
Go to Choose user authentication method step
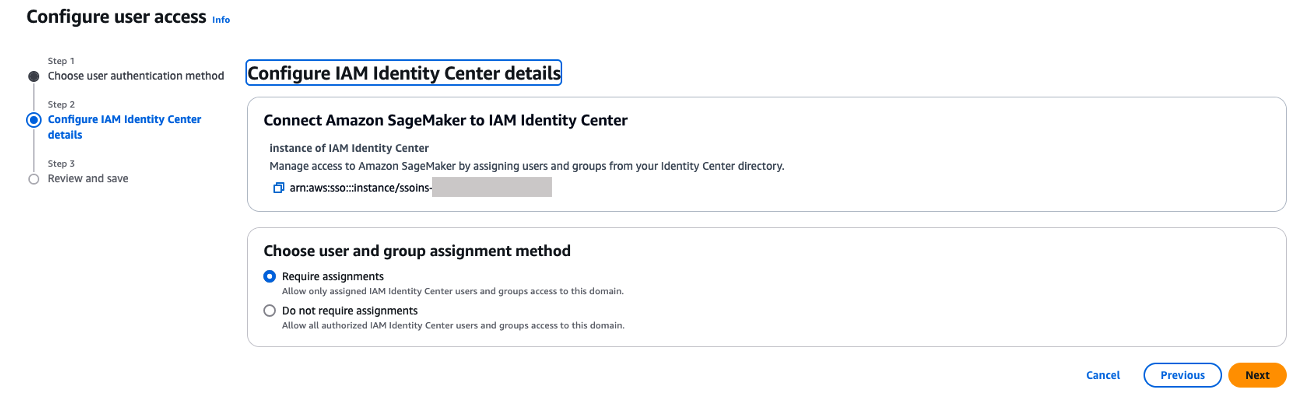click(x=136, y=76)
